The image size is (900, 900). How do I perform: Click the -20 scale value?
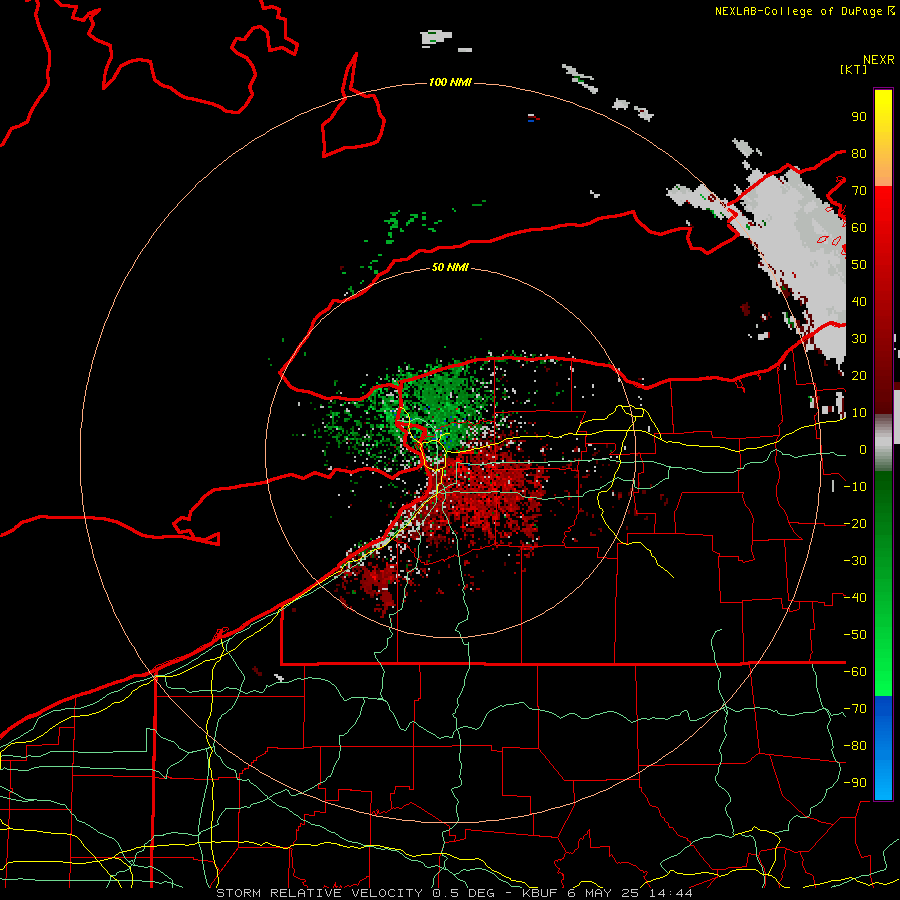coord(855,523)
